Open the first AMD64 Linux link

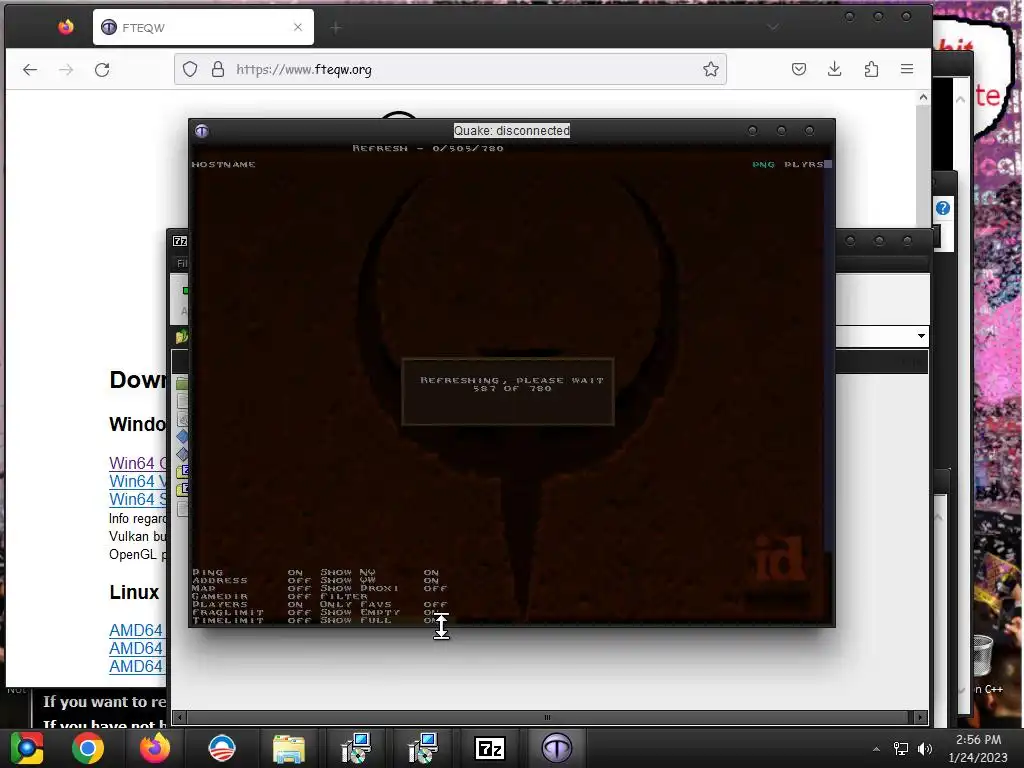(x=136, y=630)
